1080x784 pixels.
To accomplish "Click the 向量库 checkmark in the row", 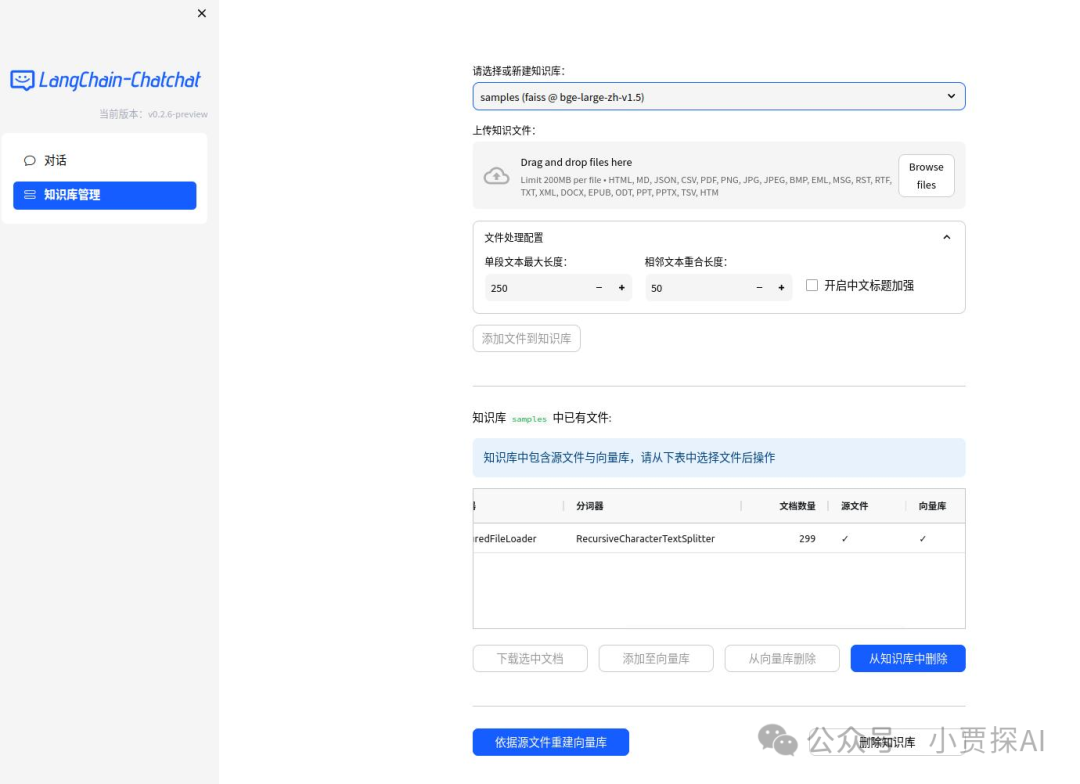I will point(922,539).
